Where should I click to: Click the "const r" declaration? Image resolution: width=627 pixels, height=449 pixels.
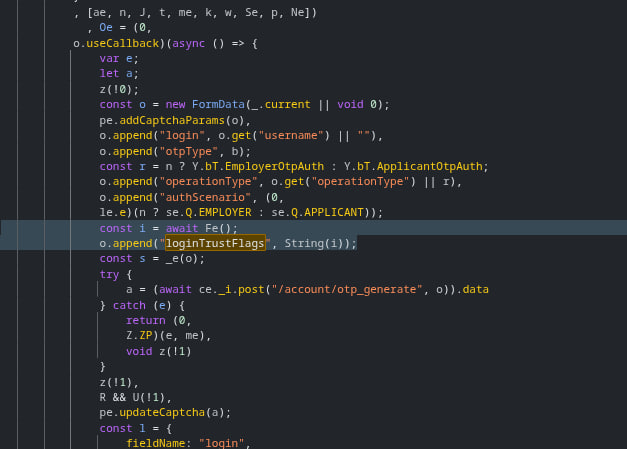[x=122, y=166]
